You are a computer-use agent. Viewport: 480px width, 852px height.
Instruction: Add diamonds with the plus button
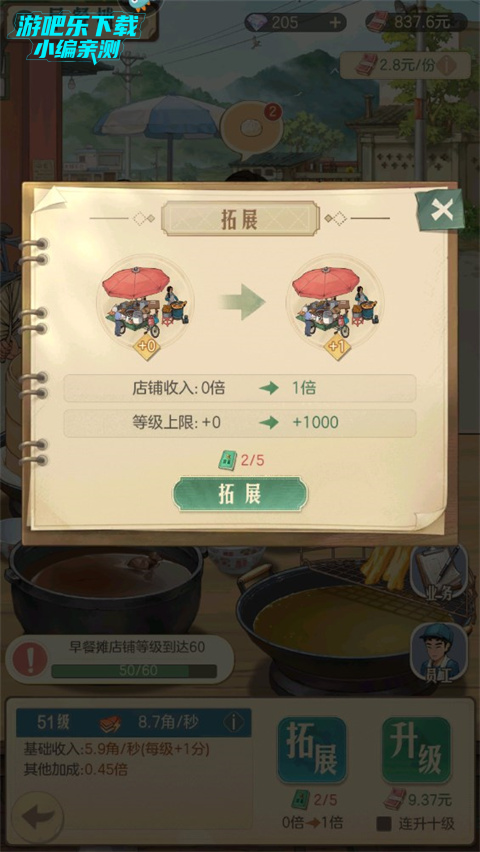point(335,22)
